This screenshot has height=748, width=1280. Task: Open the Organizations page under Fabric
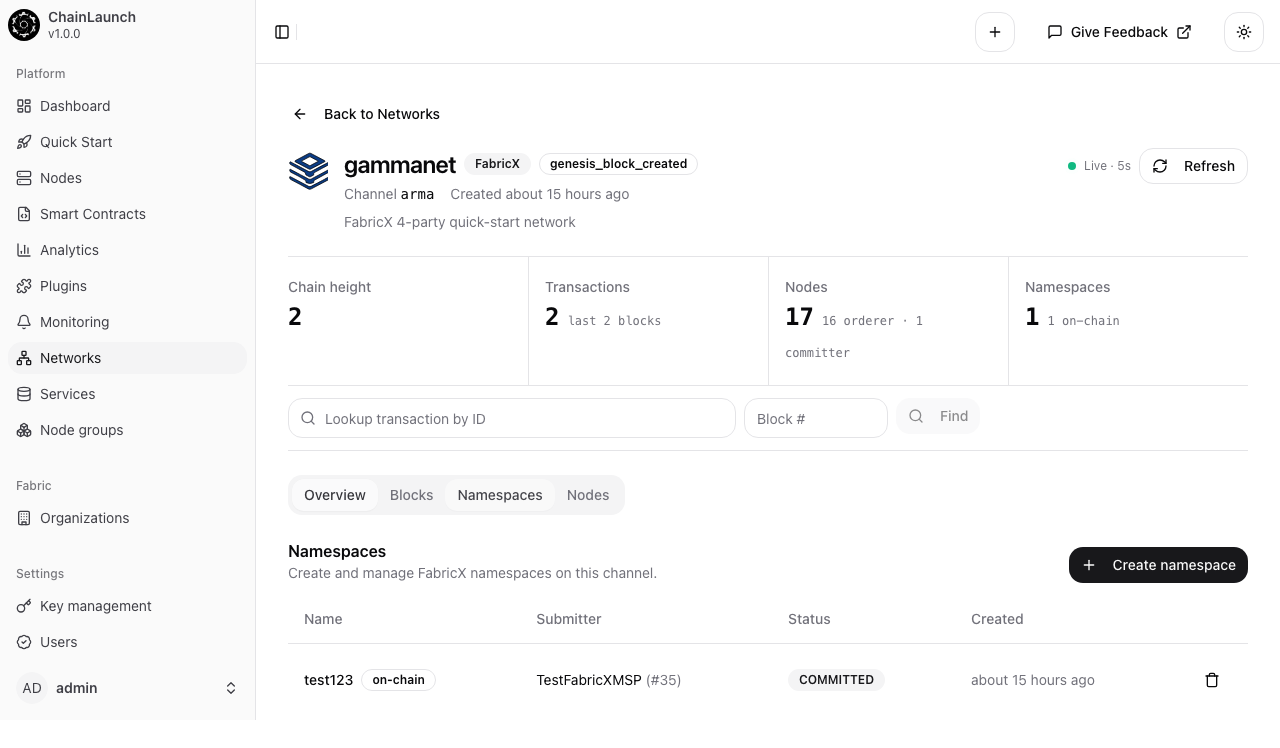[84, 518]
